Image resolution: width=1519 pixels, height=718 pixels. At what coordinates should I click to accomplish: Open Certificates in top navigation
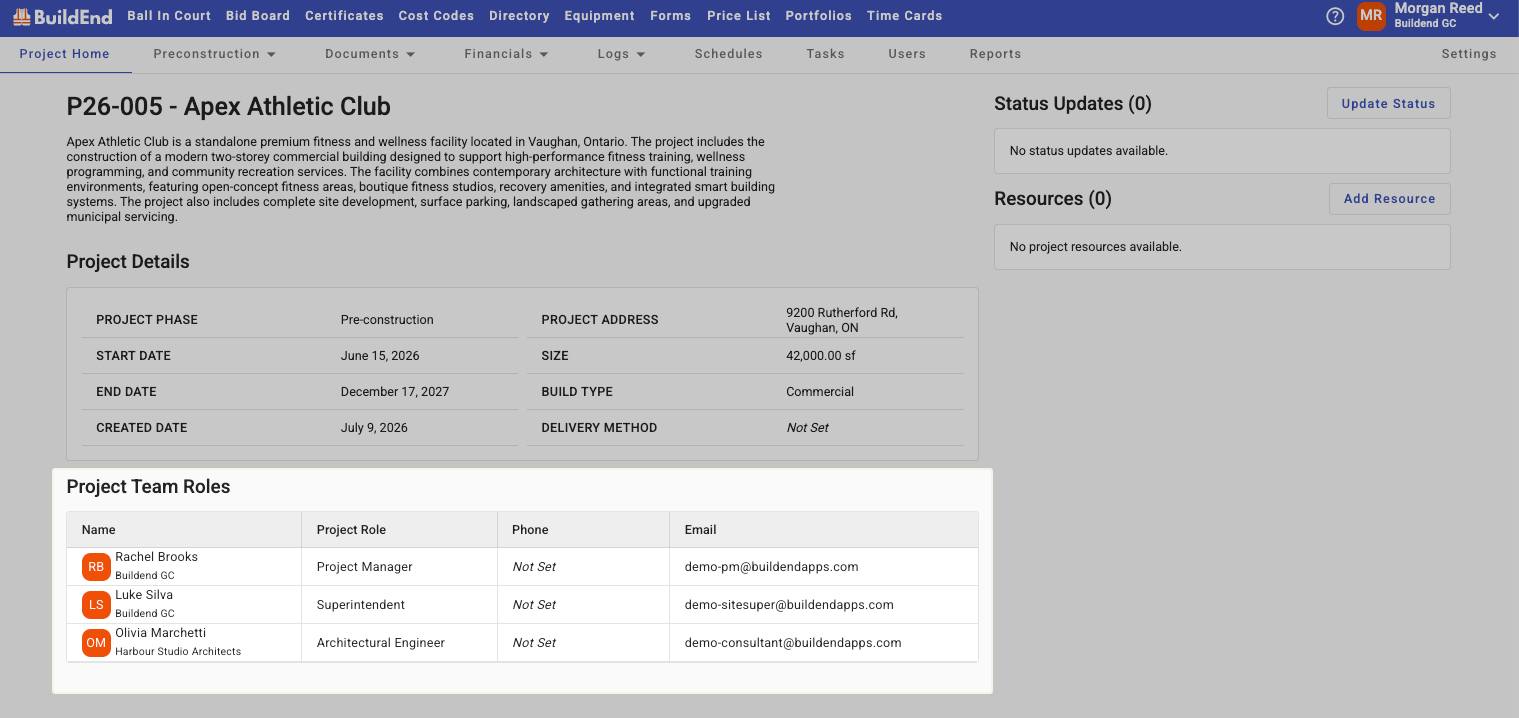coord(344,16)
